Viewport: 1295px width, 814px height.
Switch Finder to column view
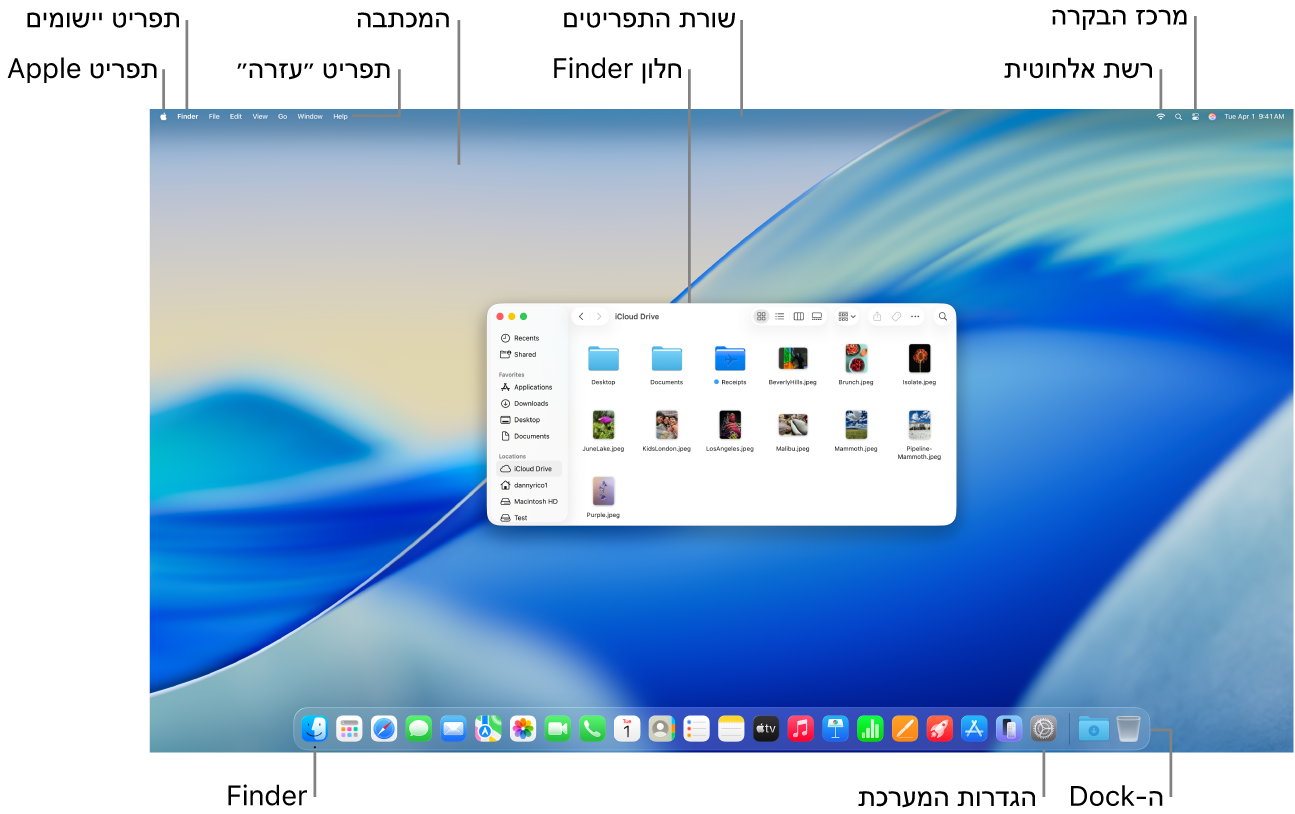pyautogui.click(x=798, y=316)
